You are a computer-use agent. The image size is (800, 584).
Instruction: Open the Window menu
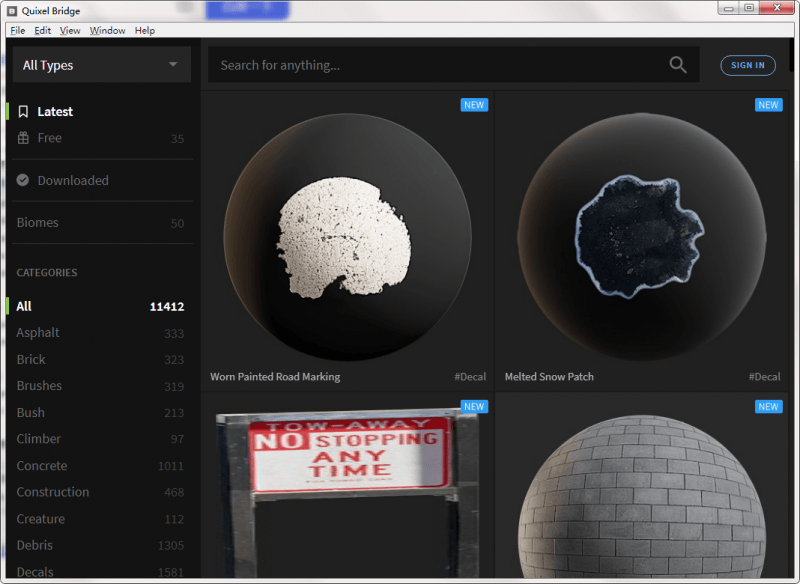[107, 31]
